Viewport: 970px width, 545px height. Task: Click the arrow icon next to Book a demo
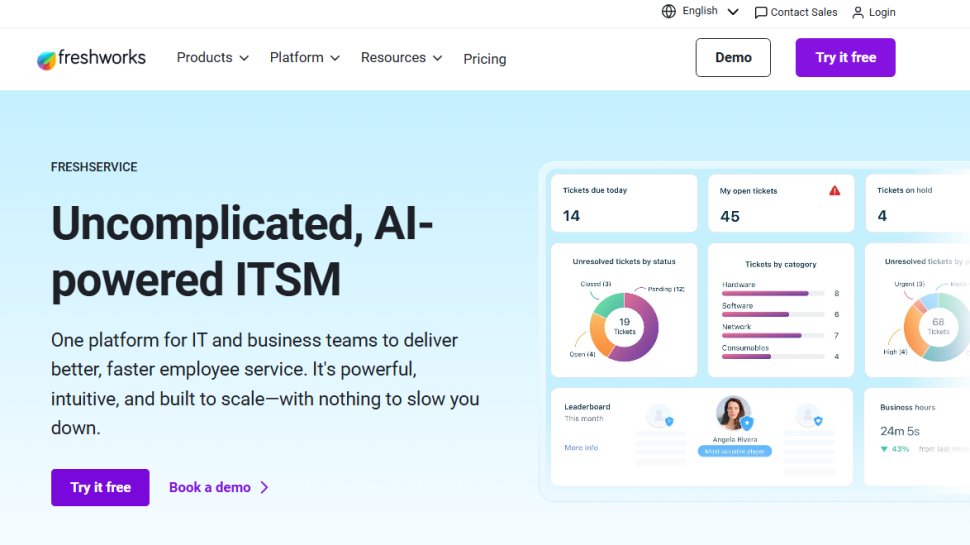[265, 487]
